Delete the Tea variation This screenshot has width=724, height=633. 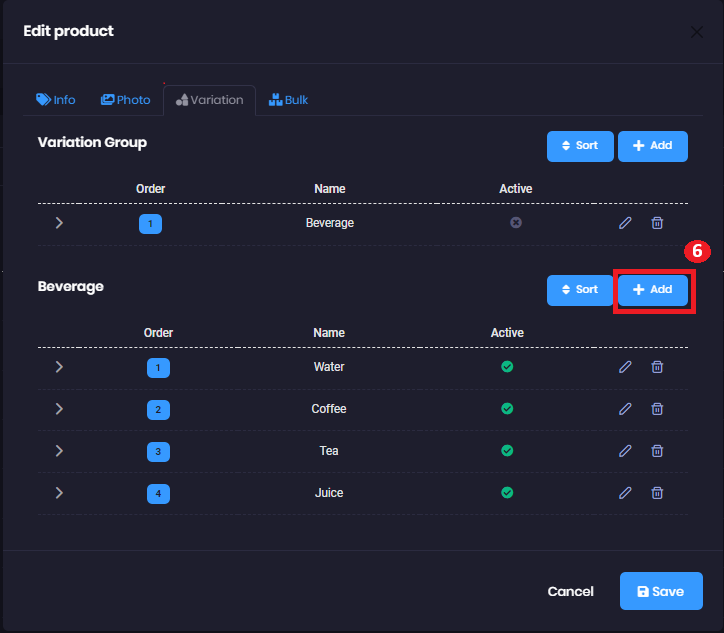click(x=657, y=451)
